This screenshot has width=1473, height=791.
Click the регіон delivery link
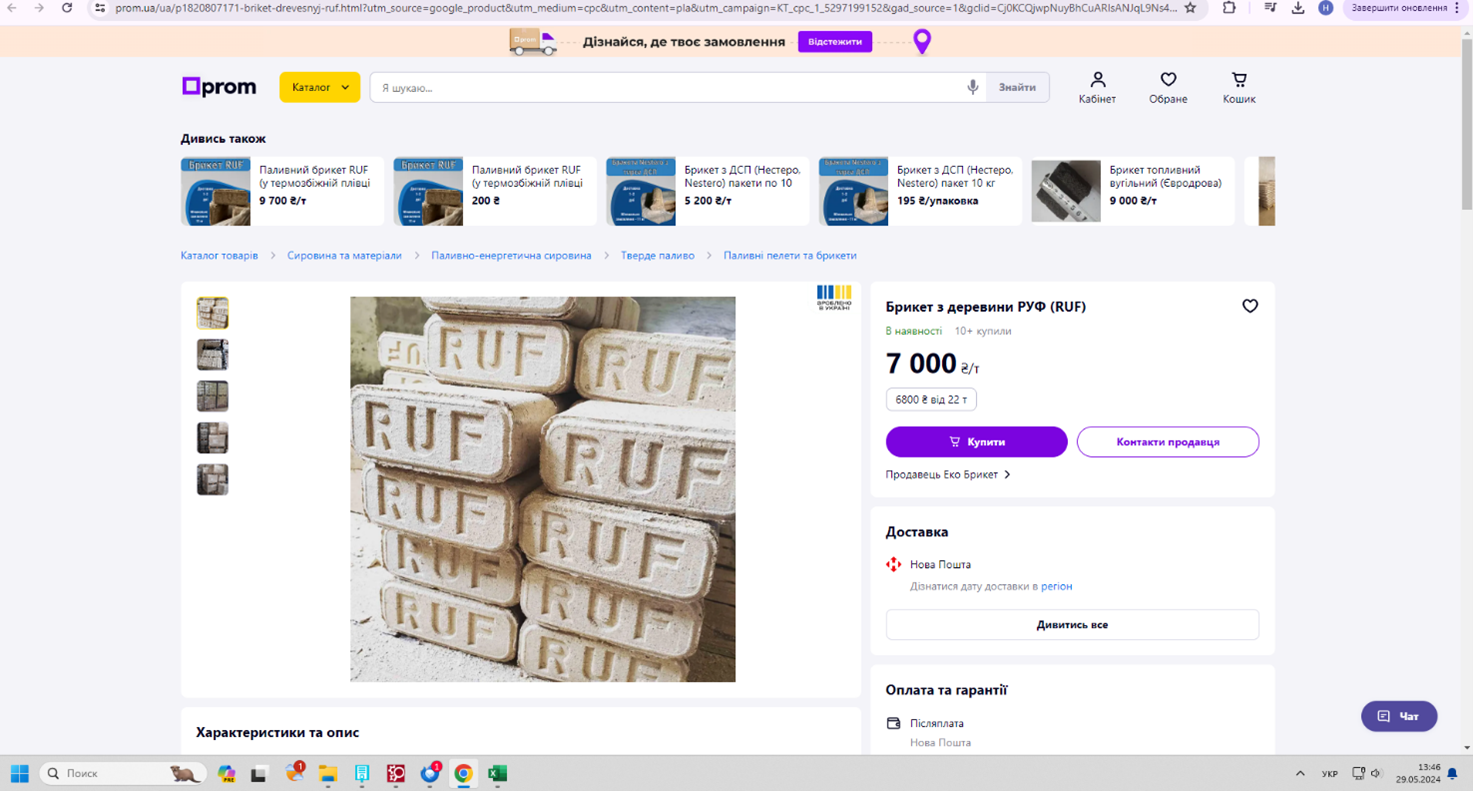point(1056,586)
